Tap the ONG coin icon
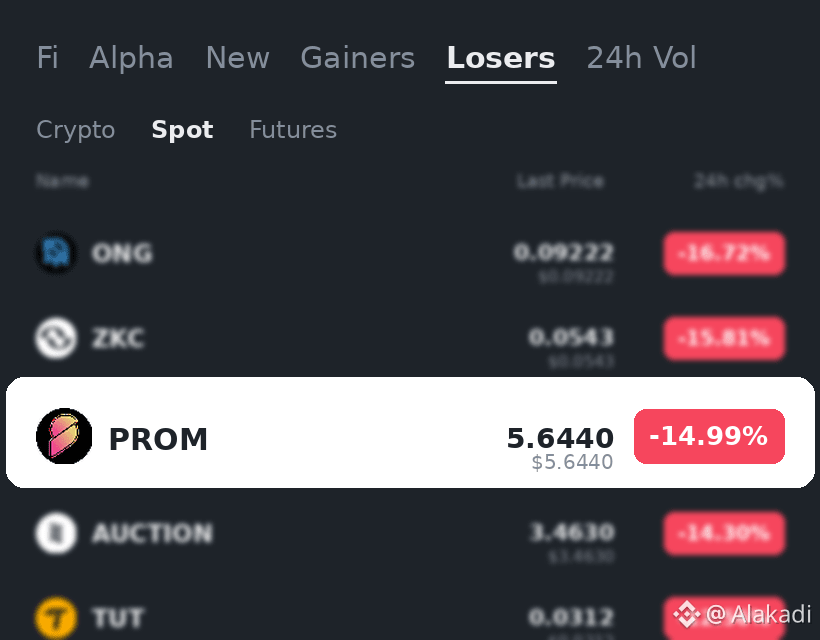The image size is (820, 640). (56, 253)
